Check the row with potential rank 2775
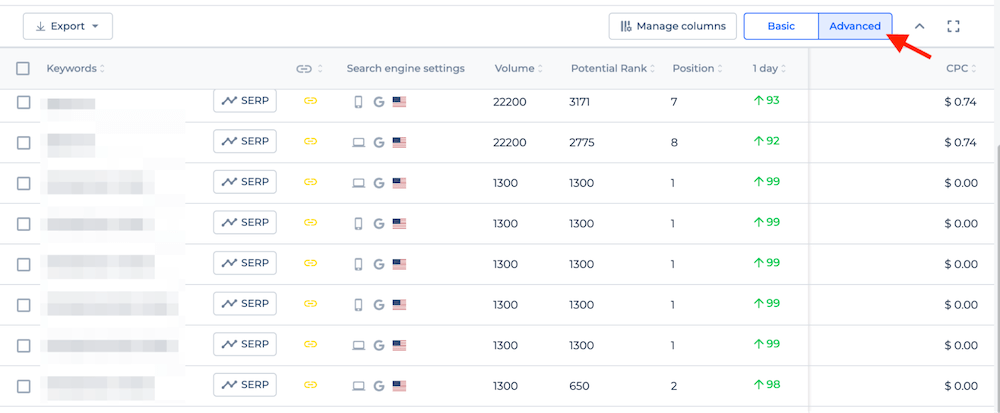 coord(24,143)
